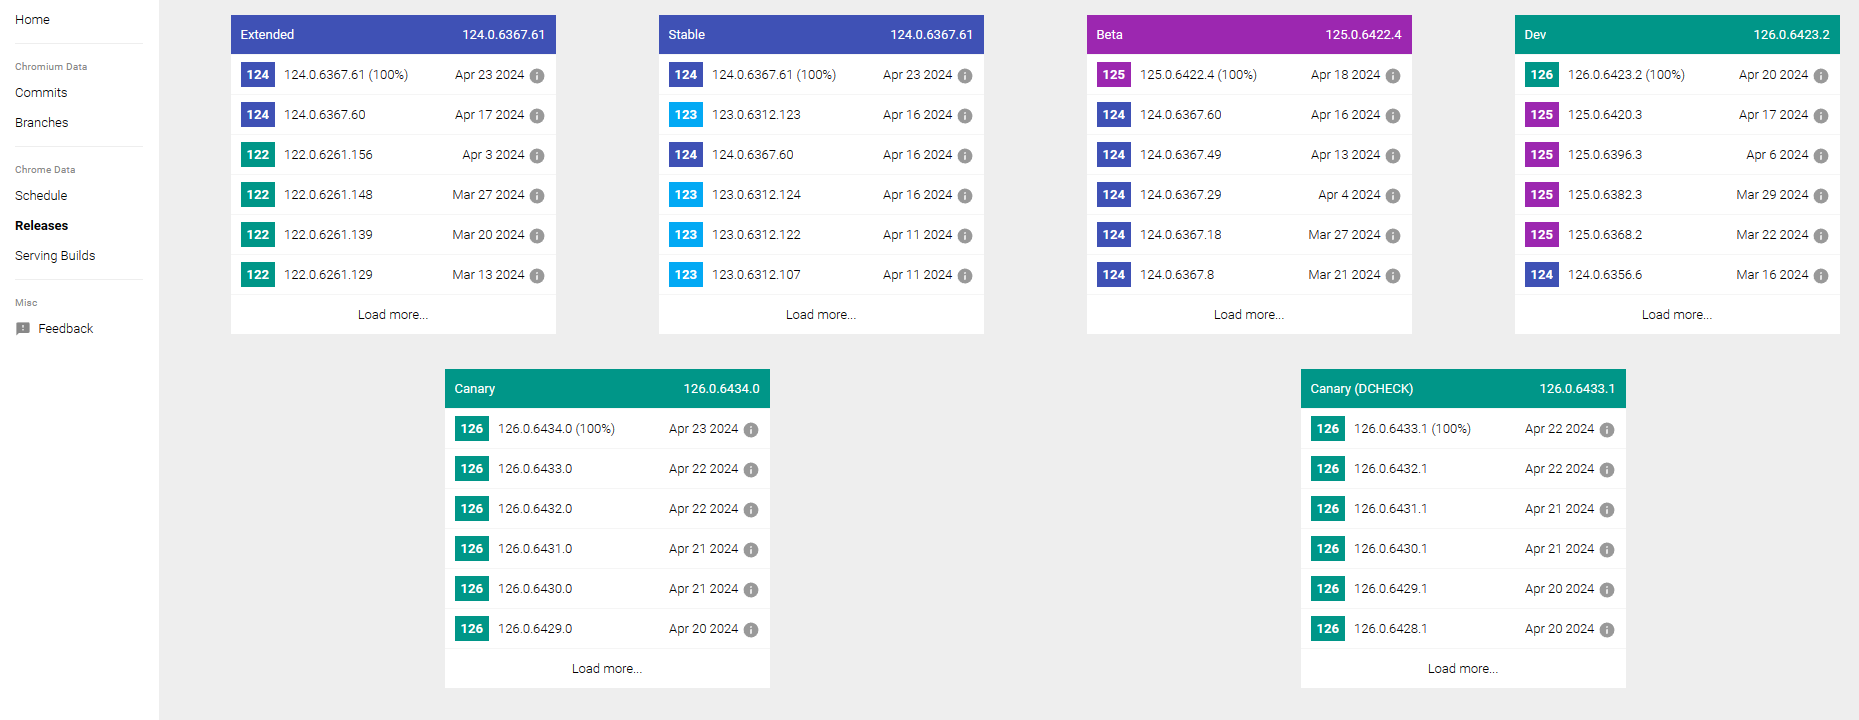Select version 124.0.6367.18 in Beta
1859x720 pixels.
[1181, 235]
